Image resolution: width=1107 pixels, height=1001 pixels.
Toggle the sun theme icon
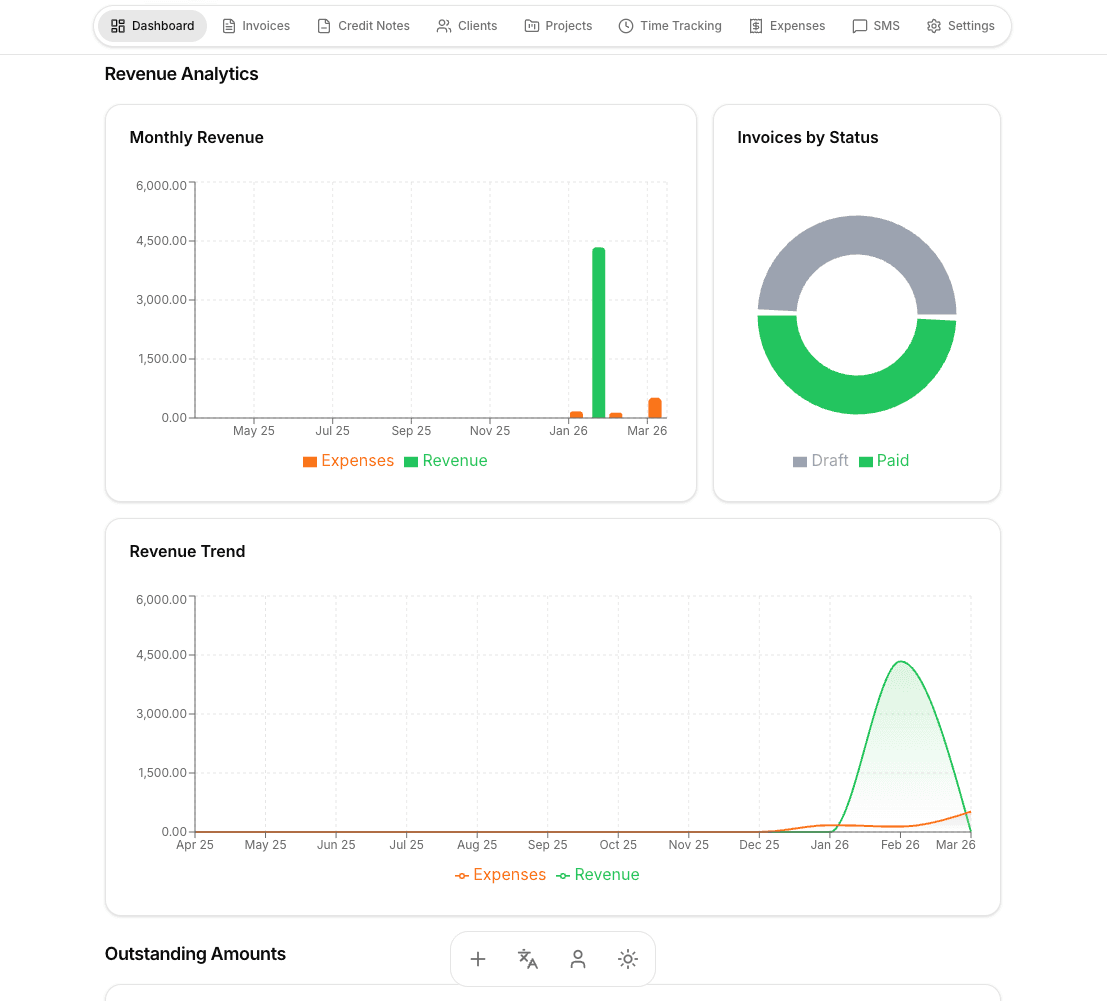(x=628, y=959)
